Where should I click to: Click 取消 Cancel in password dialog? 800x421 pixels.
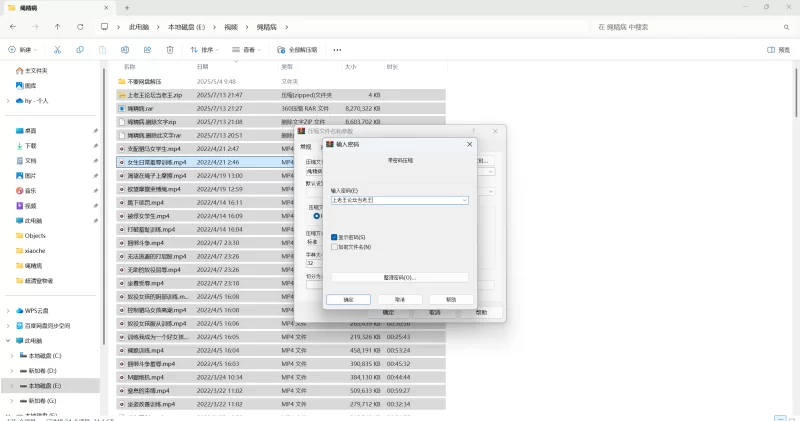399,300
